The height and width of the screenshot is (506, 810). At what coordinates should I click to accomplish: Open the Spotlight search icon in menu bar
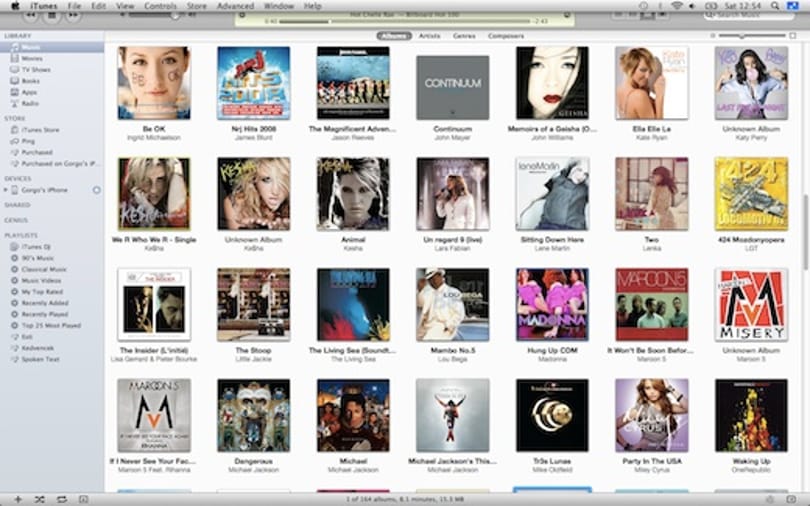pyautogui.click(x=775, y=6)
